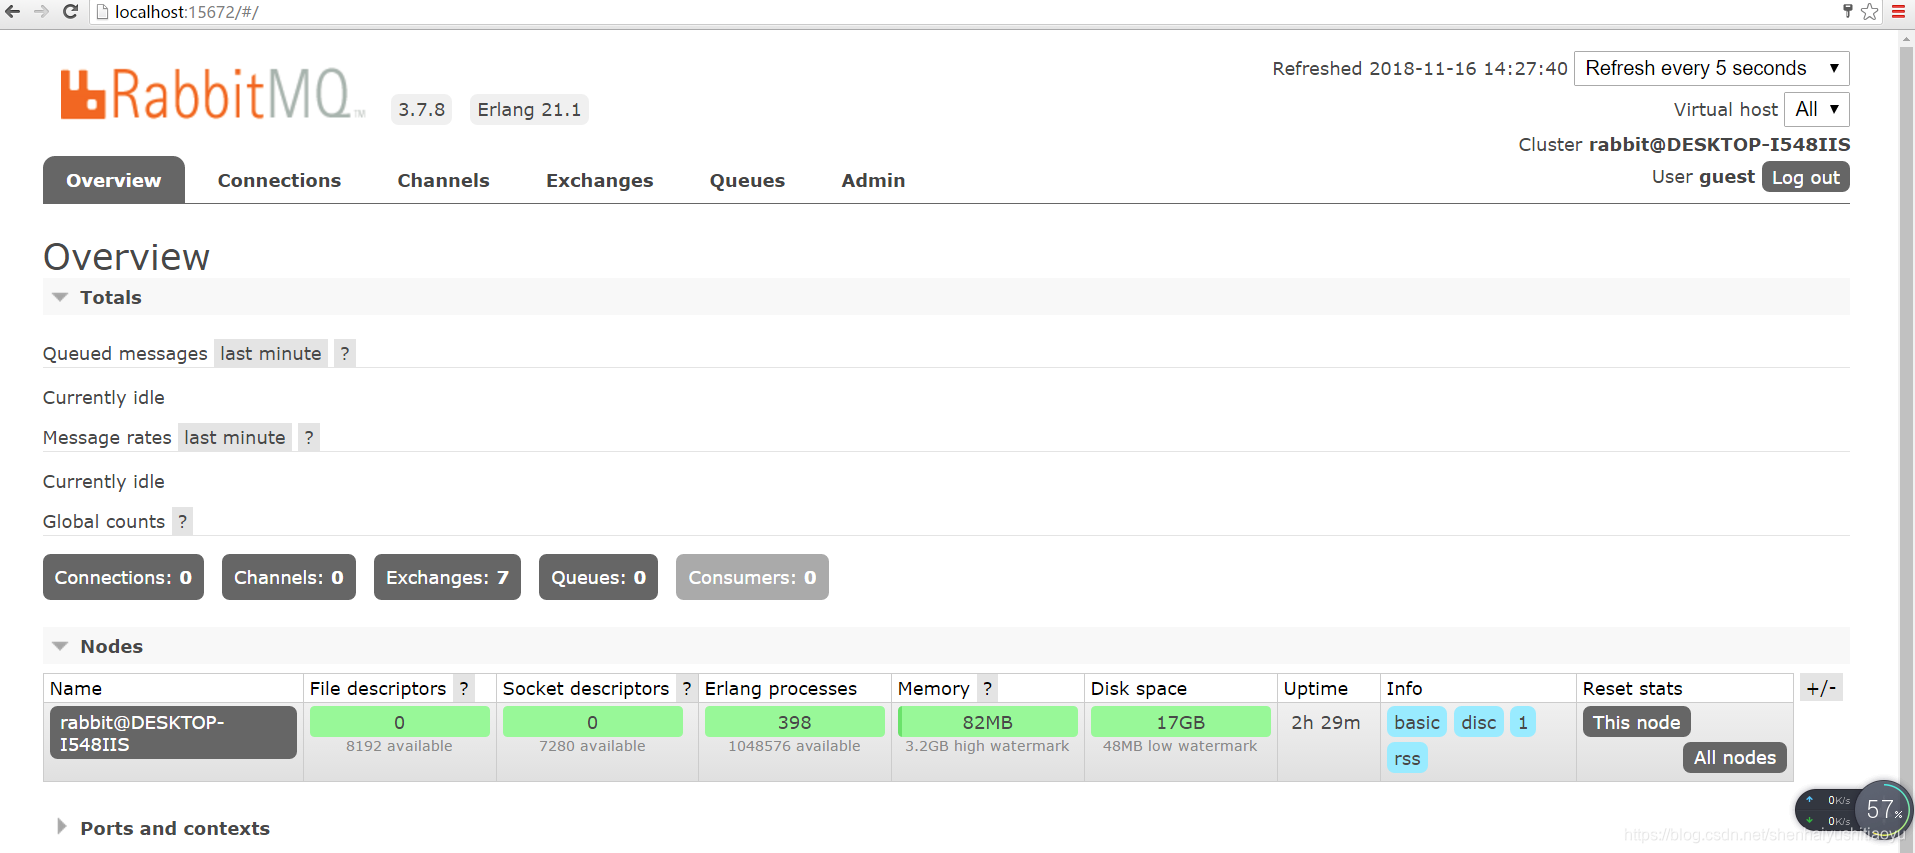1915x853 pixels.
Task: Reset stats for This node
Action: tap(1636, 722)
